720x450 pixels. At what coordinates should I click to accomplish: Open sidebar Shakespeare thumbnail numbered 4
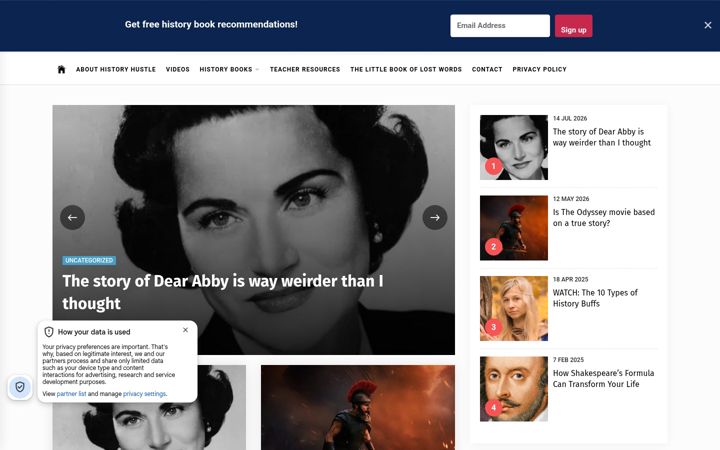click(513, 389)
